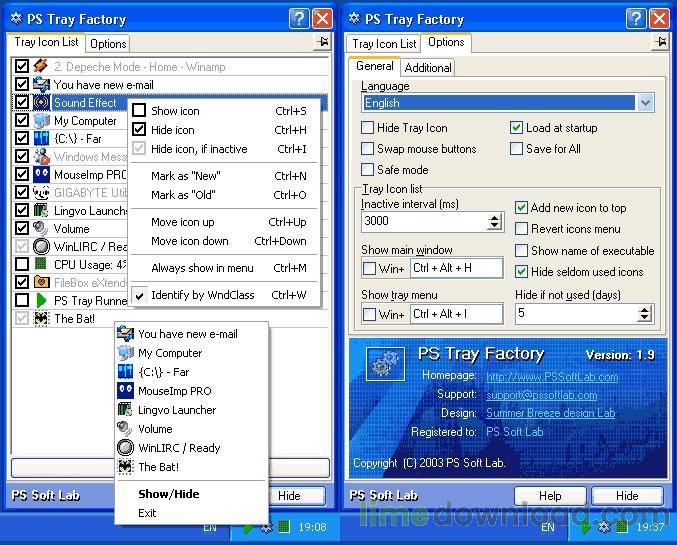Switch to the Additional tab

pyautogui.click(x=428, y=67)
